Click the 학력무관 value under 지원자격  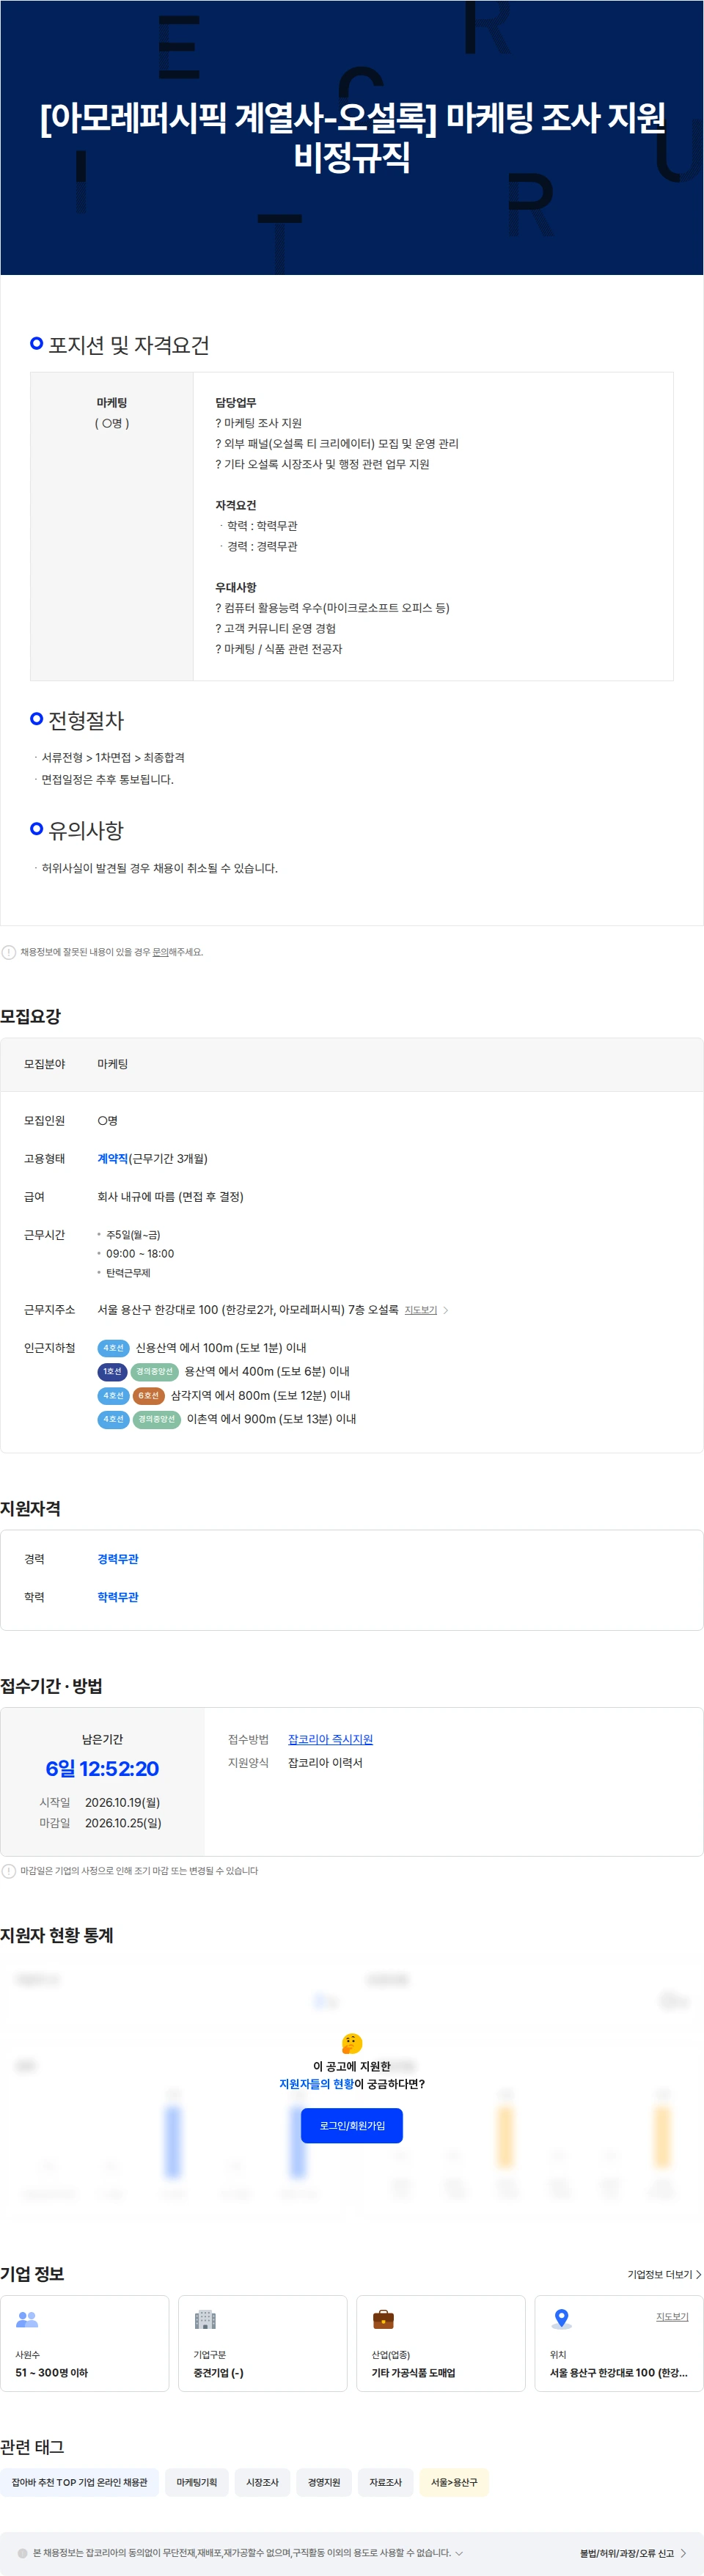(x=118, y=1597)
